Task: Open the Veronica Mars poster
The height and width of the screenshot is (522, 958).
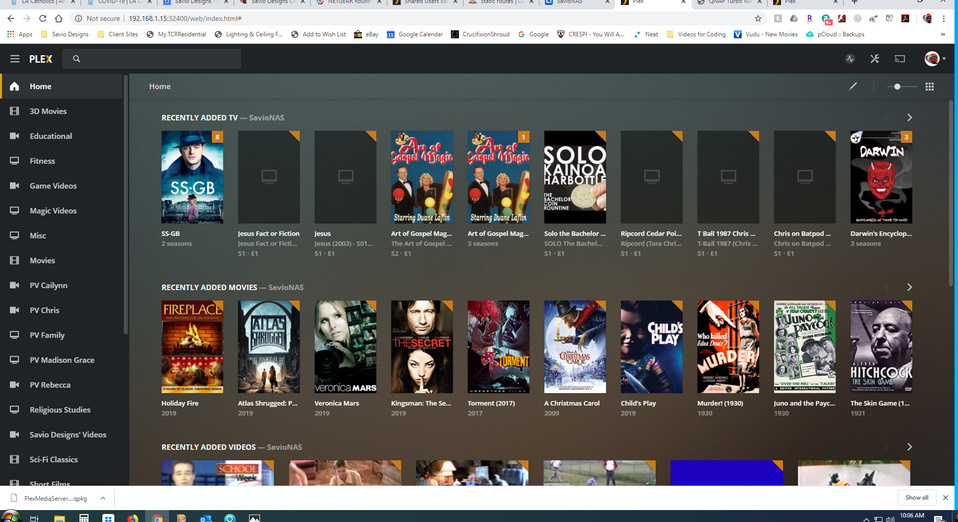Action: [x=345, y=347]
